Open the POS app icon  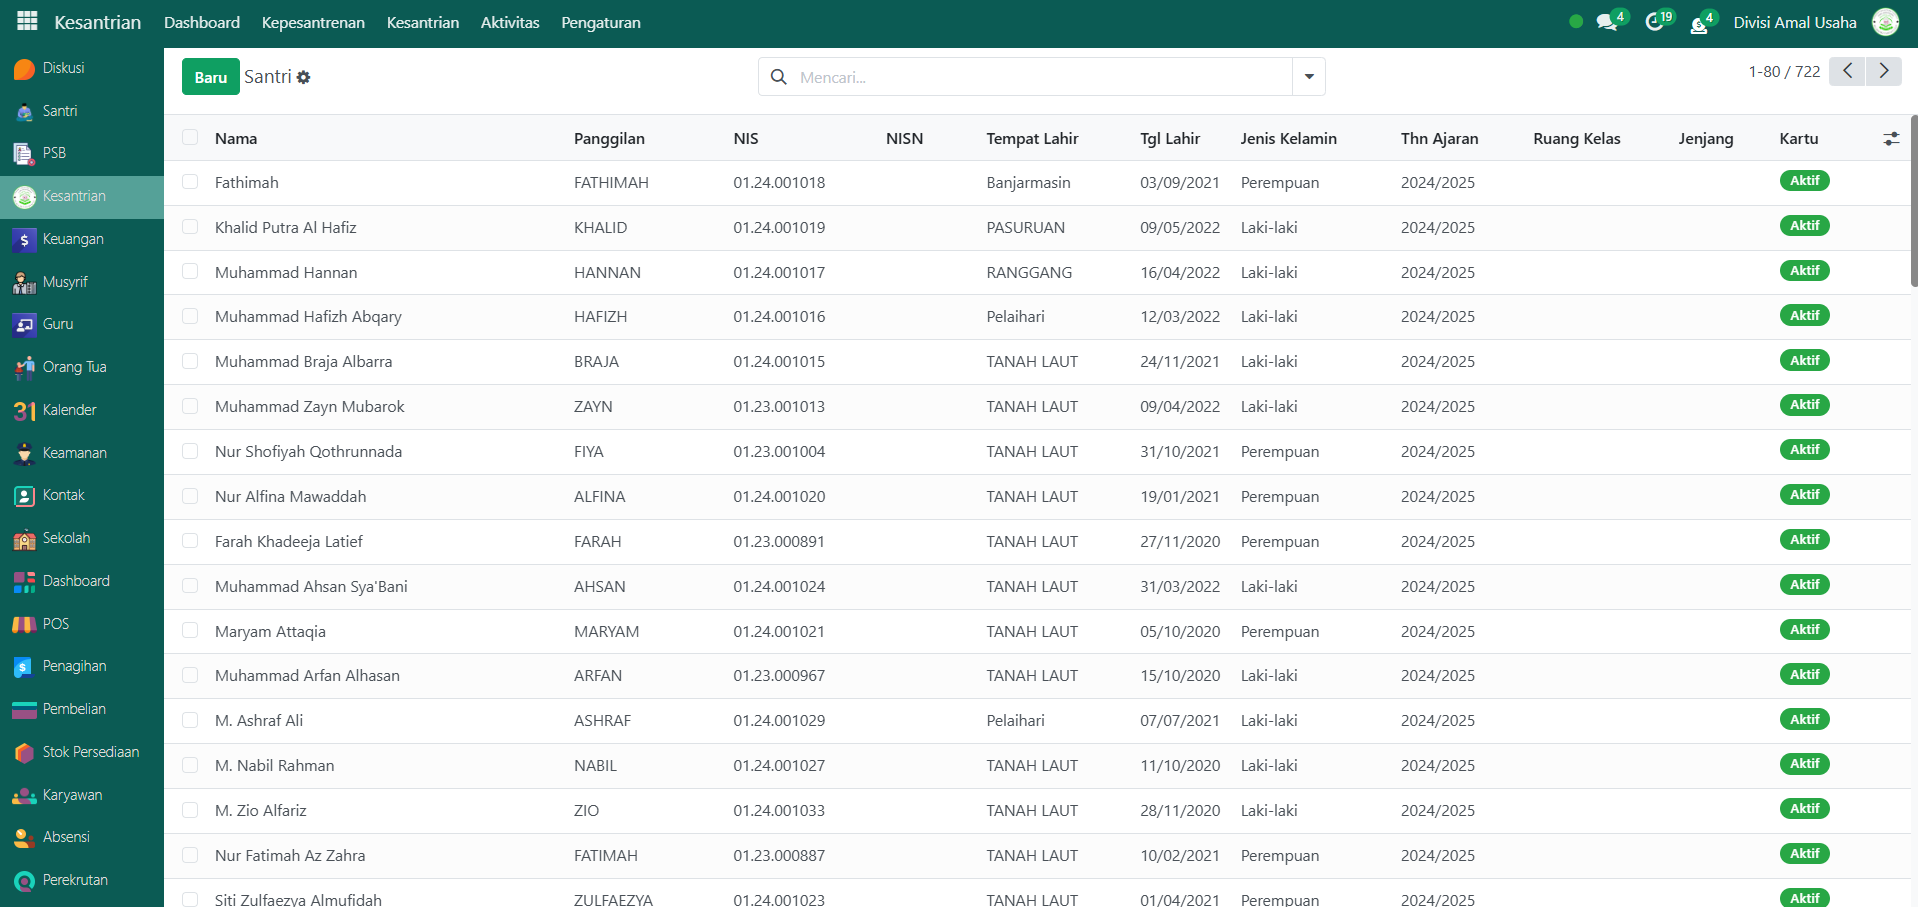(25, 624)
